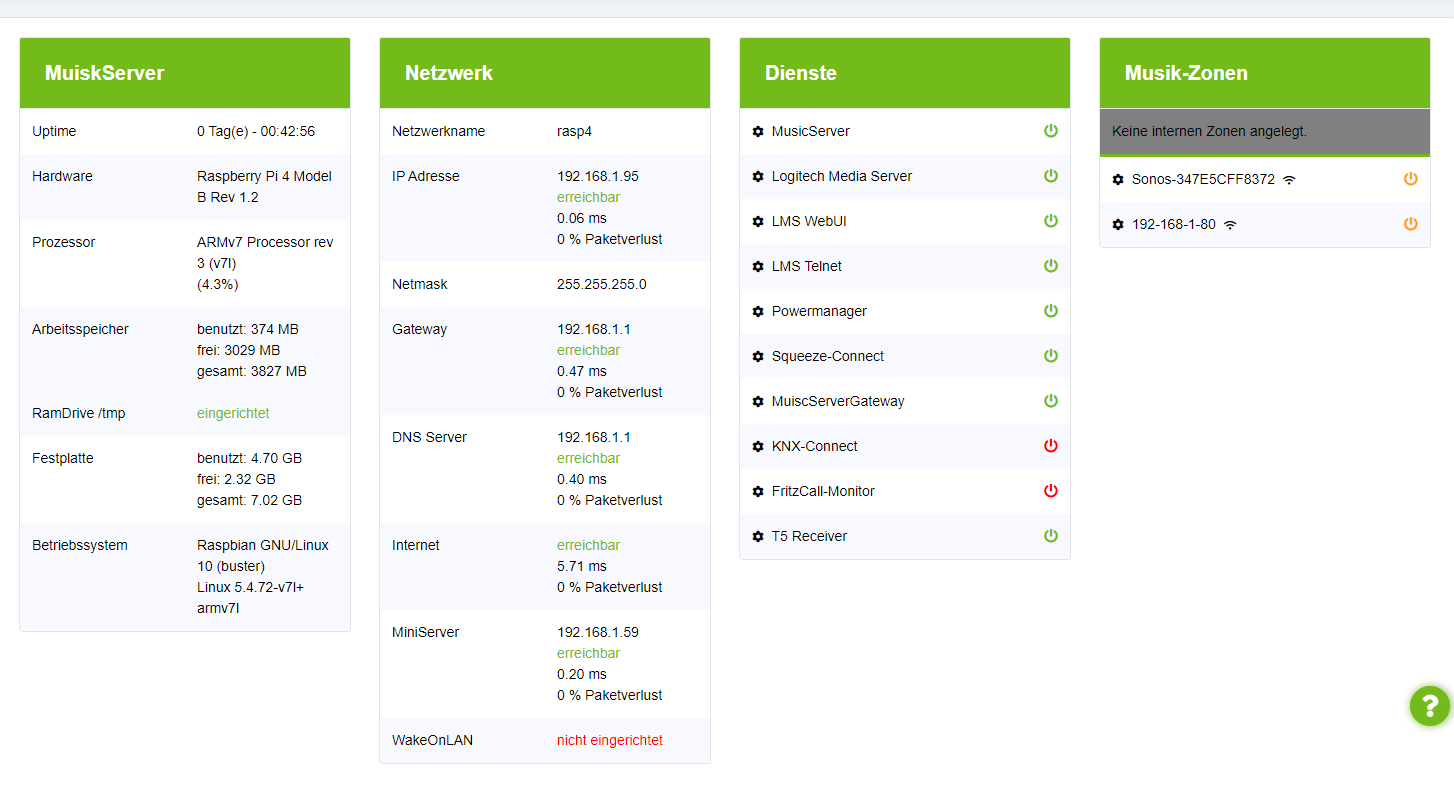Toggle the Squeeze-Connect power icon
Screen dimensions: 1454x789
click(1051, 356)
